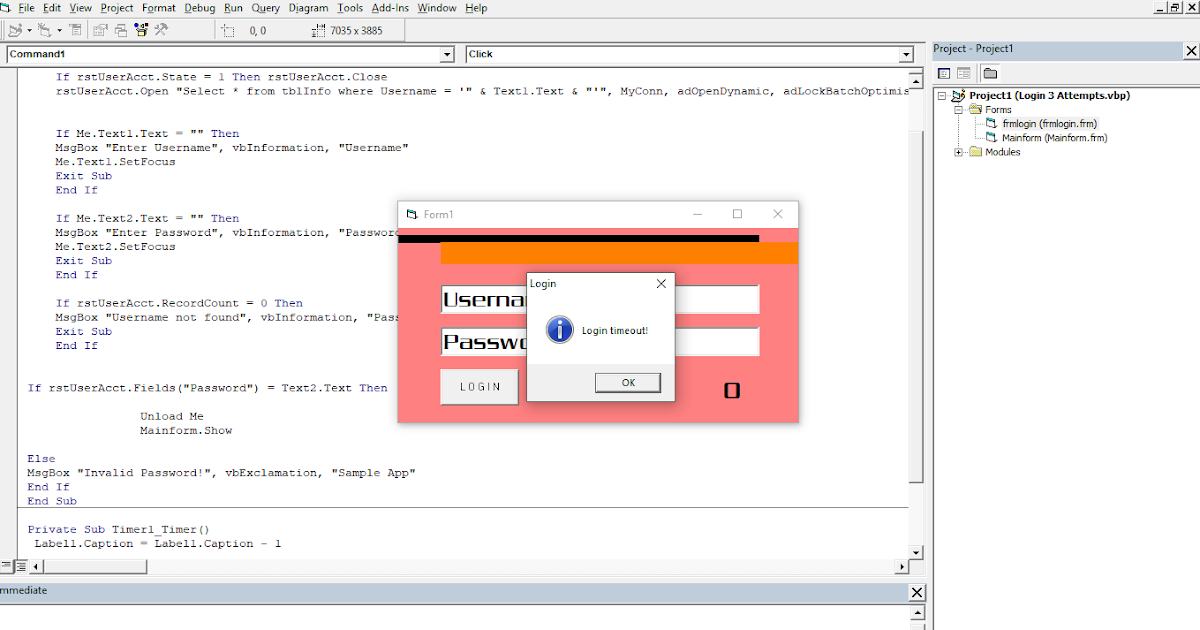
Task: Collapse the Forms folder
Action: pyautogui.click(x=958, y=109)
